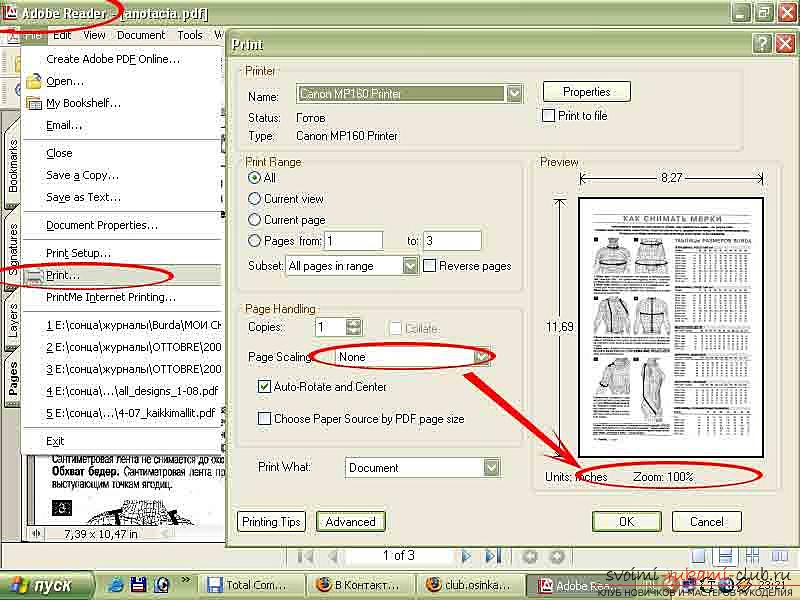Open the Pages side tab
This screenshot has height=600, width=800.
pos(12,379)
